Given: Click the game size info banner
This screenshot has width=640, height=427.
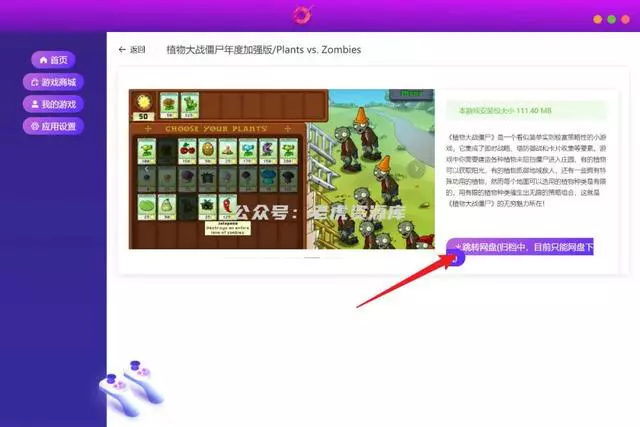Looking at the screenshot, I should click(526, 111).
